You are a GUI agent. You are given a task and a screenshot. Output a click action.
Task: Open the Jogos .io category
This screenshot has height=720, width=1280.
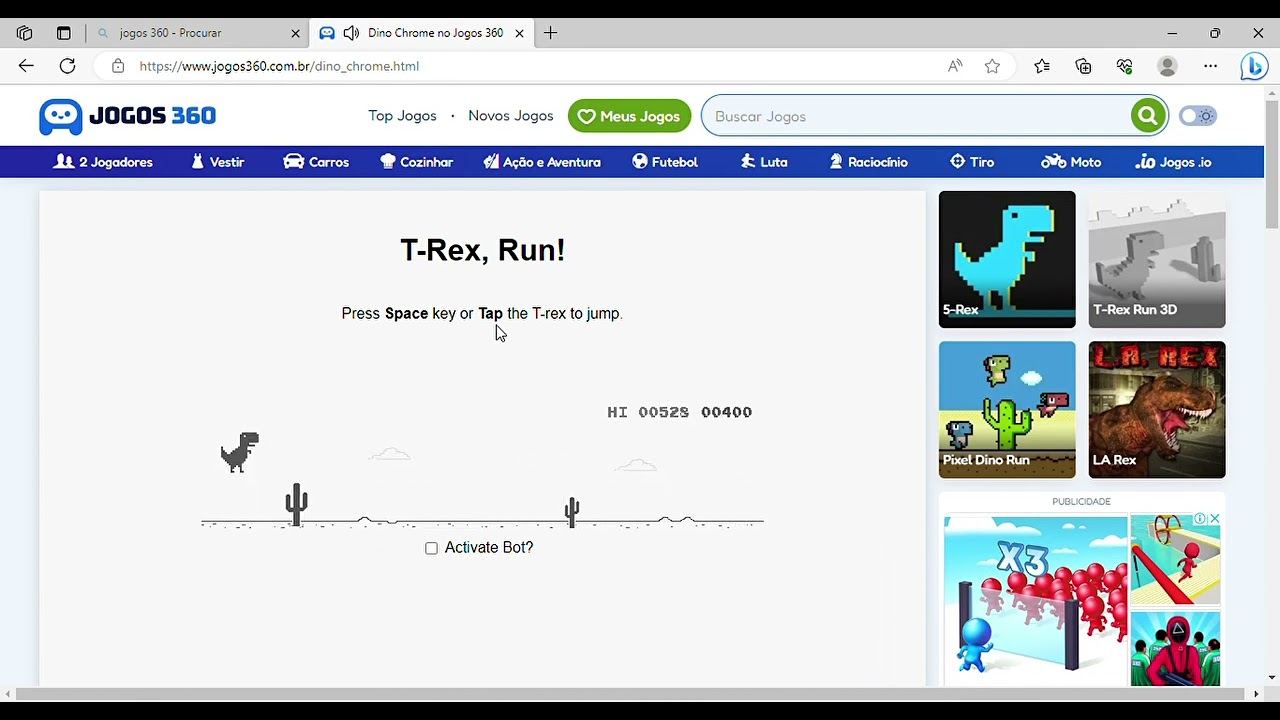[1173, 162]
